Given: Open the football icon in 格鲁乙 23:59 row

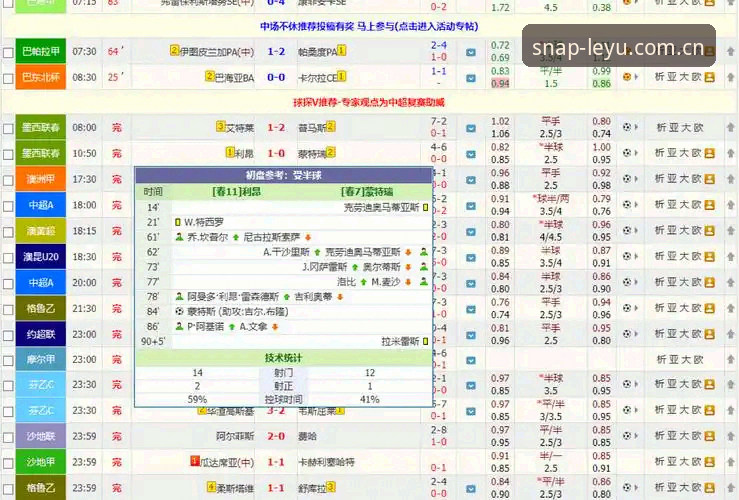Looking at the screenshot, I should 627,487.
